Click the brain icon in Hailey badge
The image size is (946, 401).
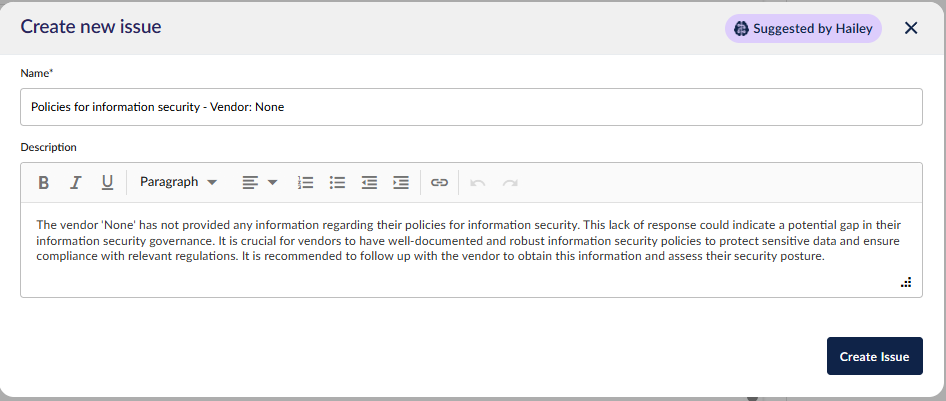(741, 28)
